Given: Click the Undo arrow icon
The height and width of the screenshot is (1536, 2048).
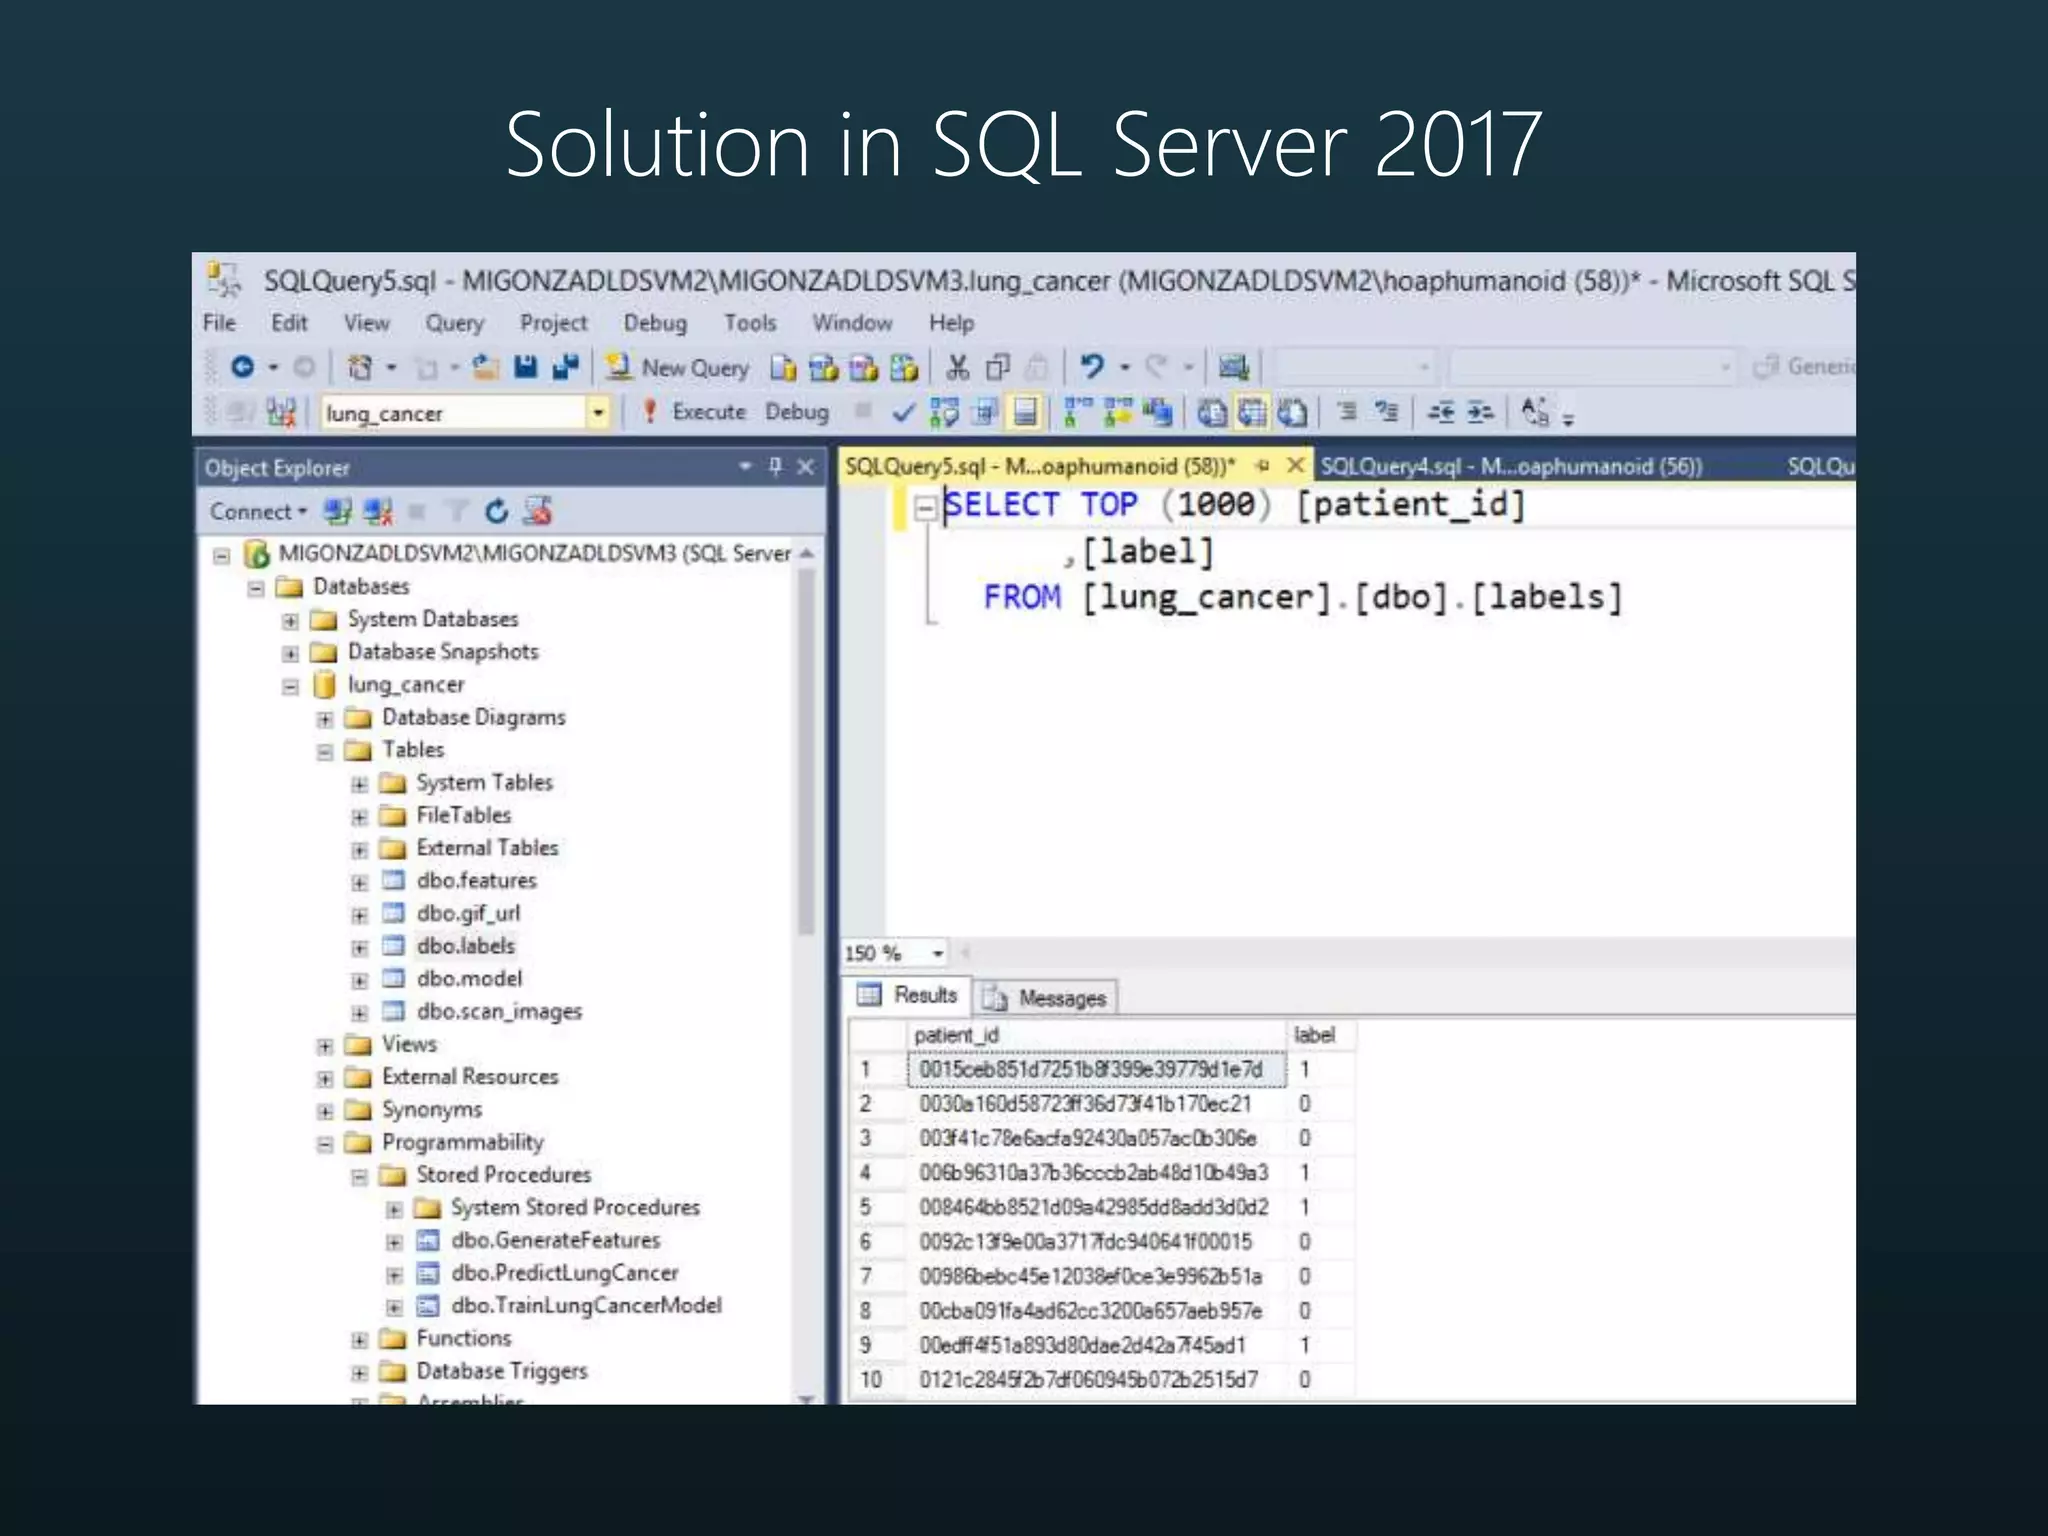Looking at the screenshot, I should click(x=1091, y=367).
